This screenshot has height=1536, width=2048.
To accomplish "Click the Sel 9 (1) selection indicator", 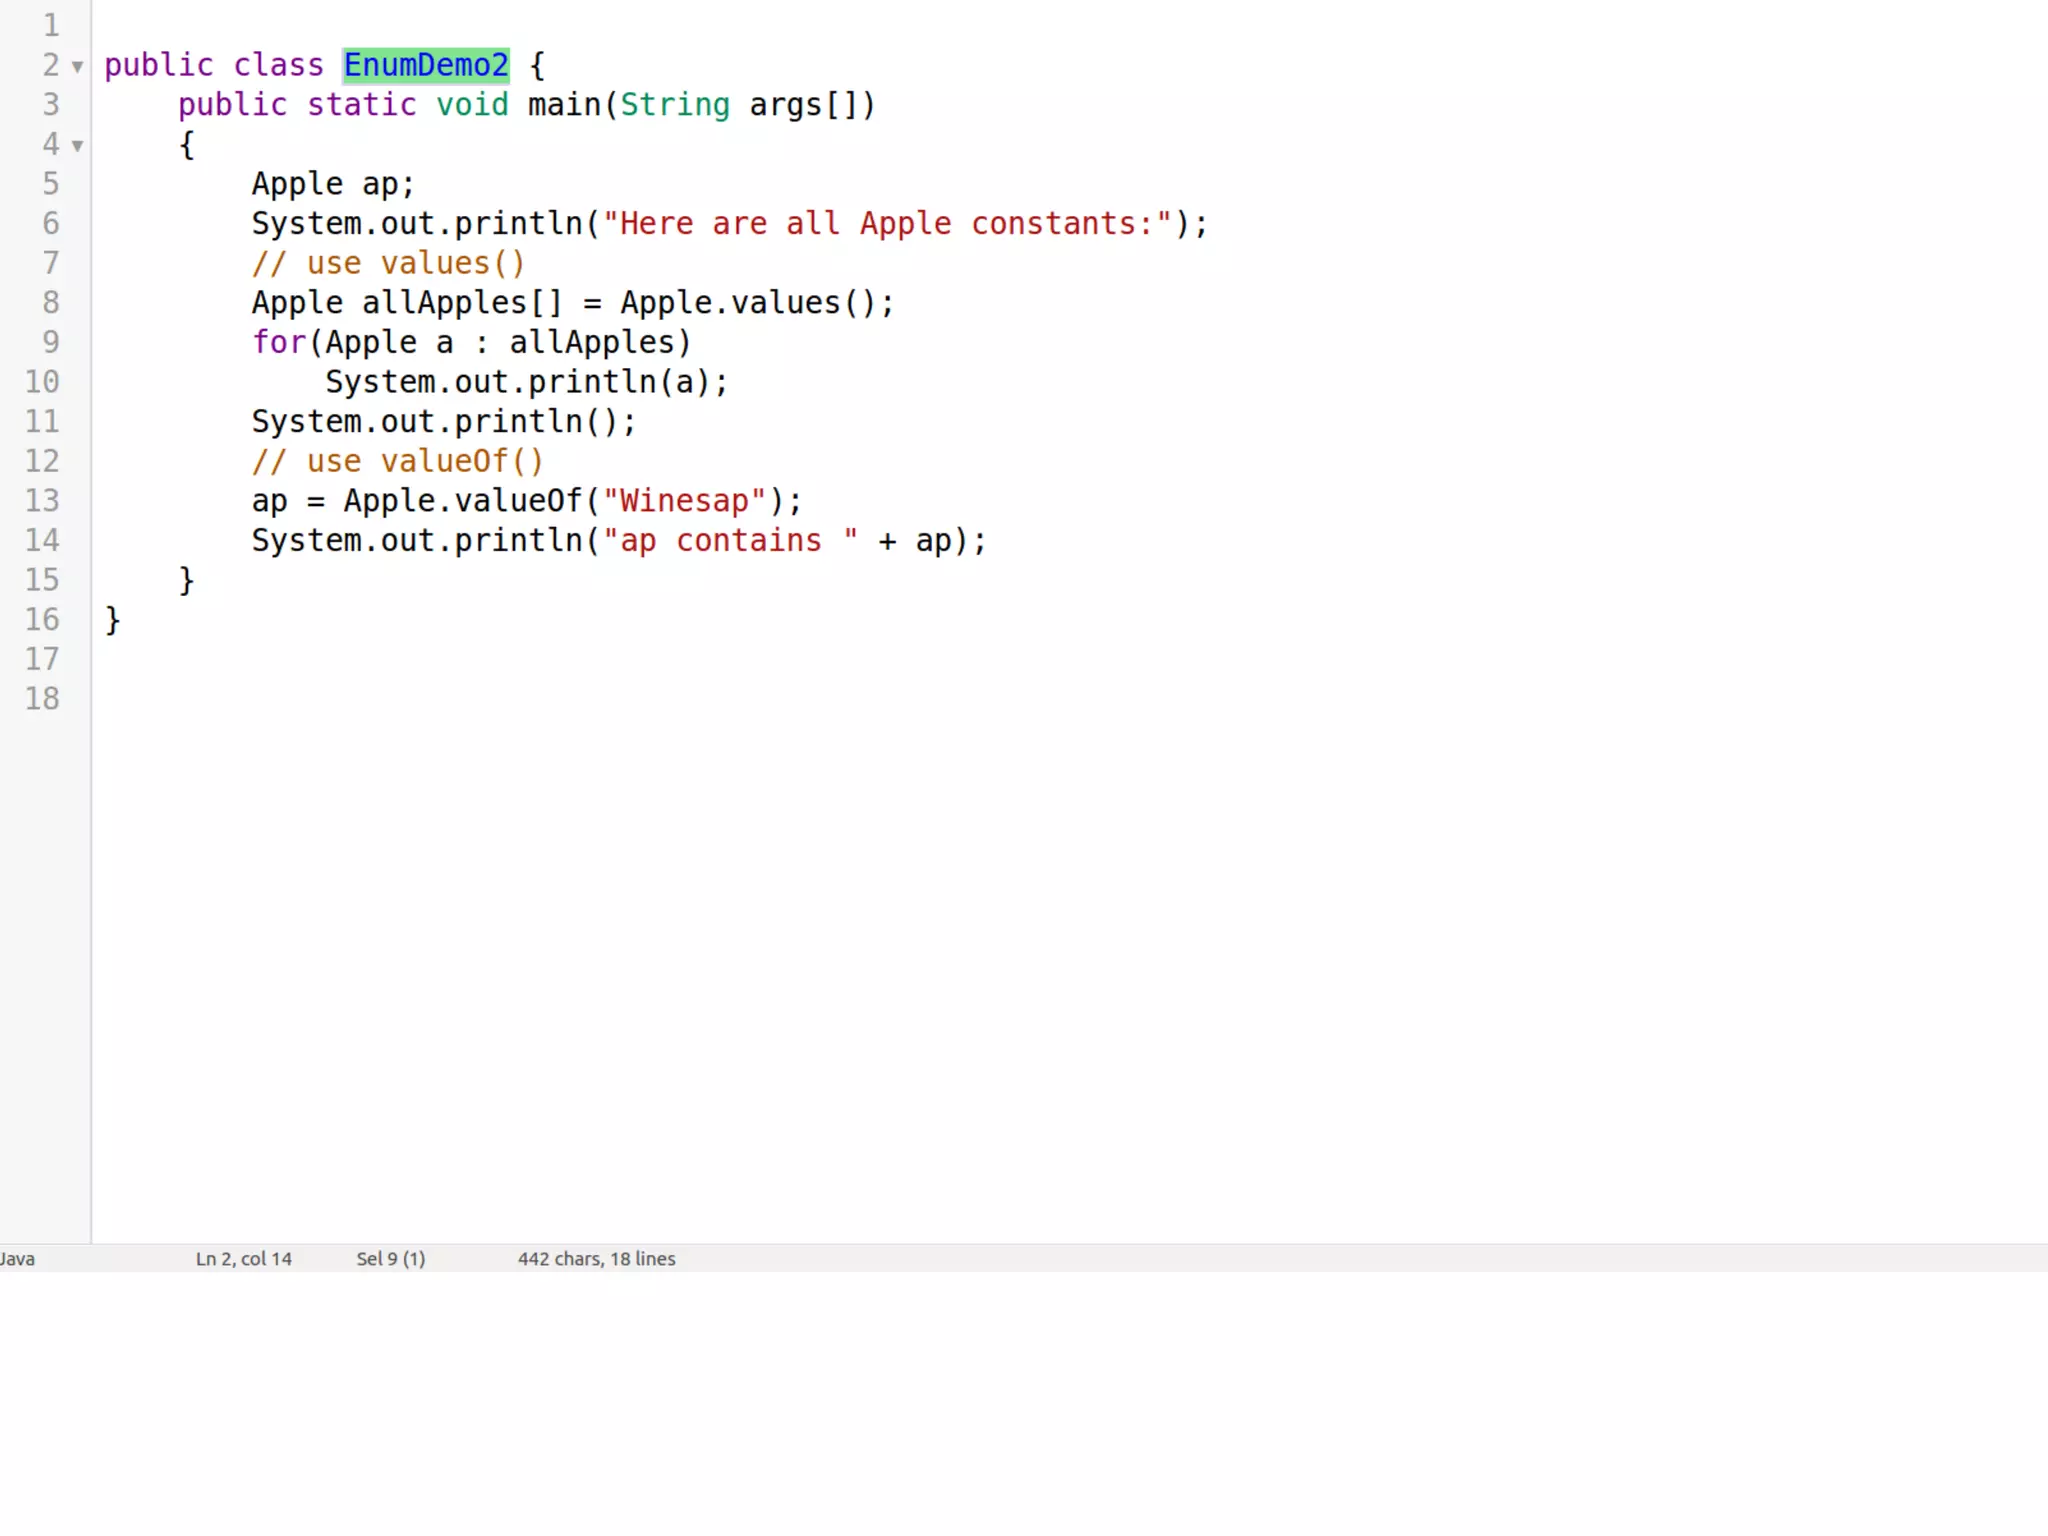I will tap(390, 1259).
